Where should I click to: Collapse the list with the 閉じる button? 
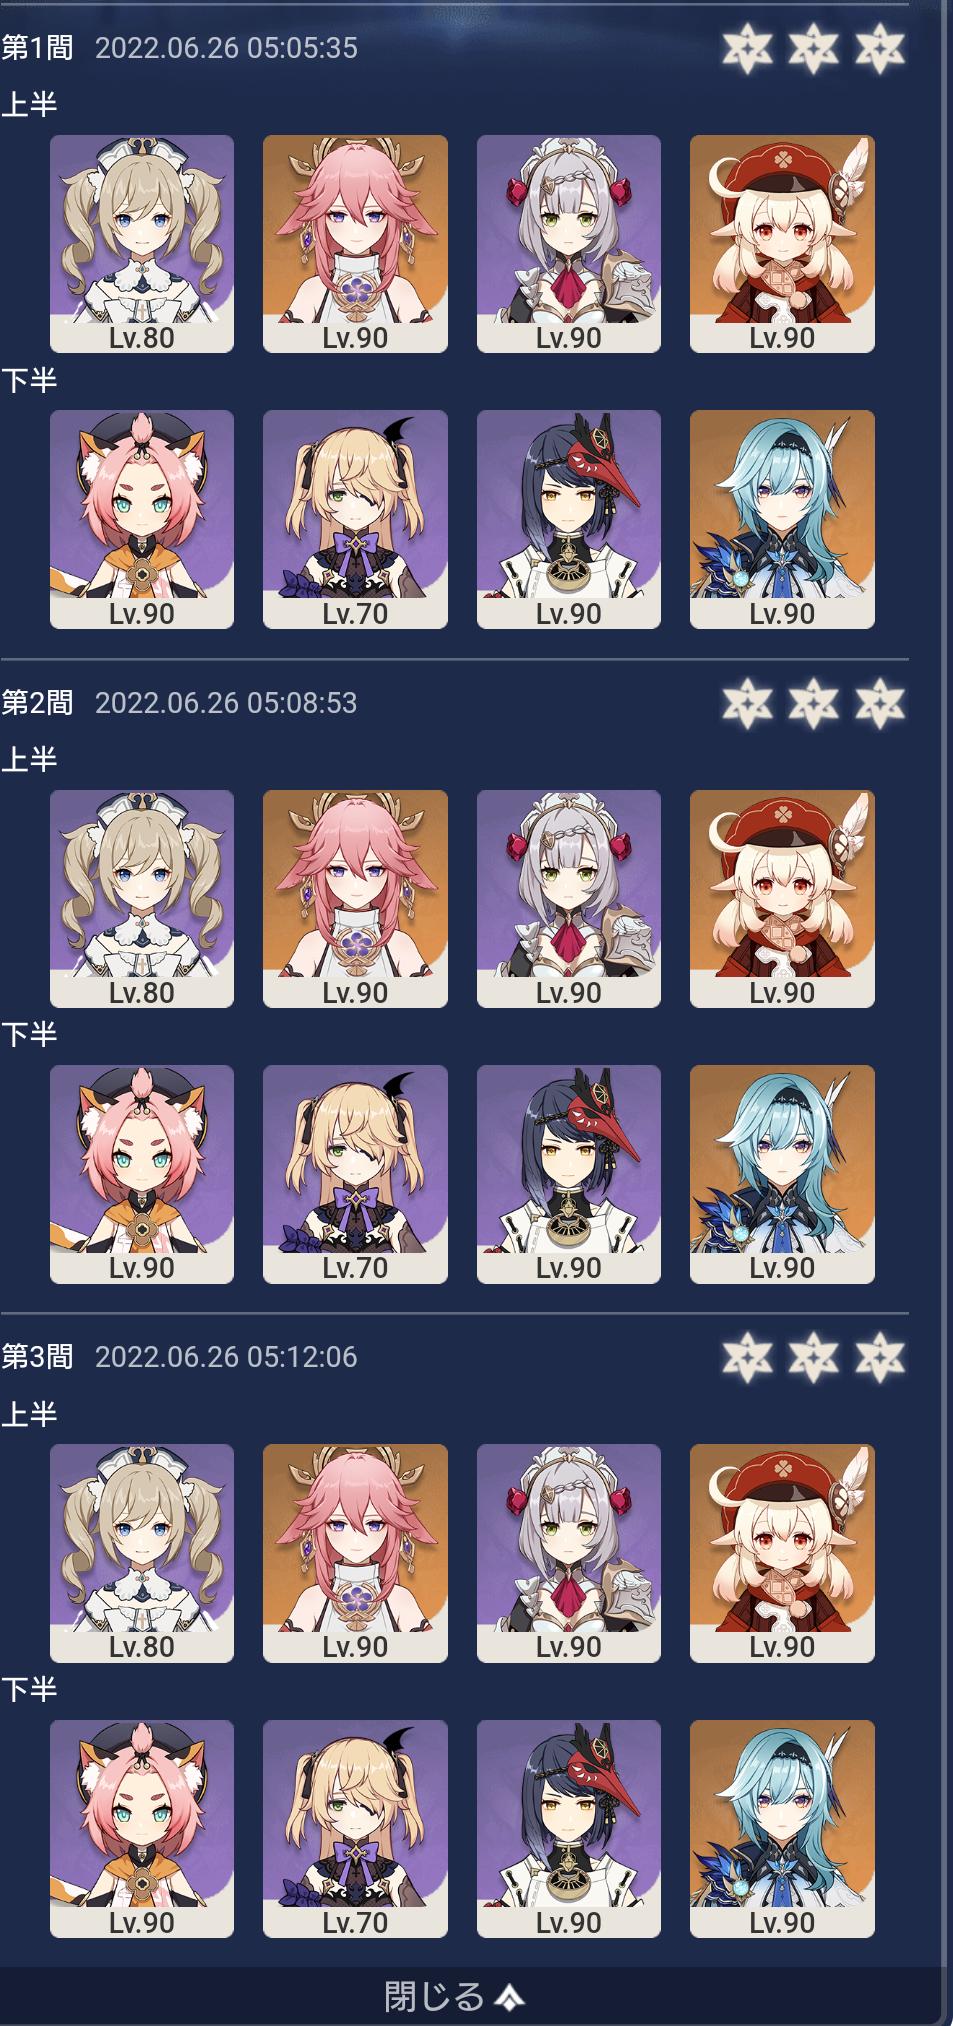pyautogui.click(x=454, y=1996)
